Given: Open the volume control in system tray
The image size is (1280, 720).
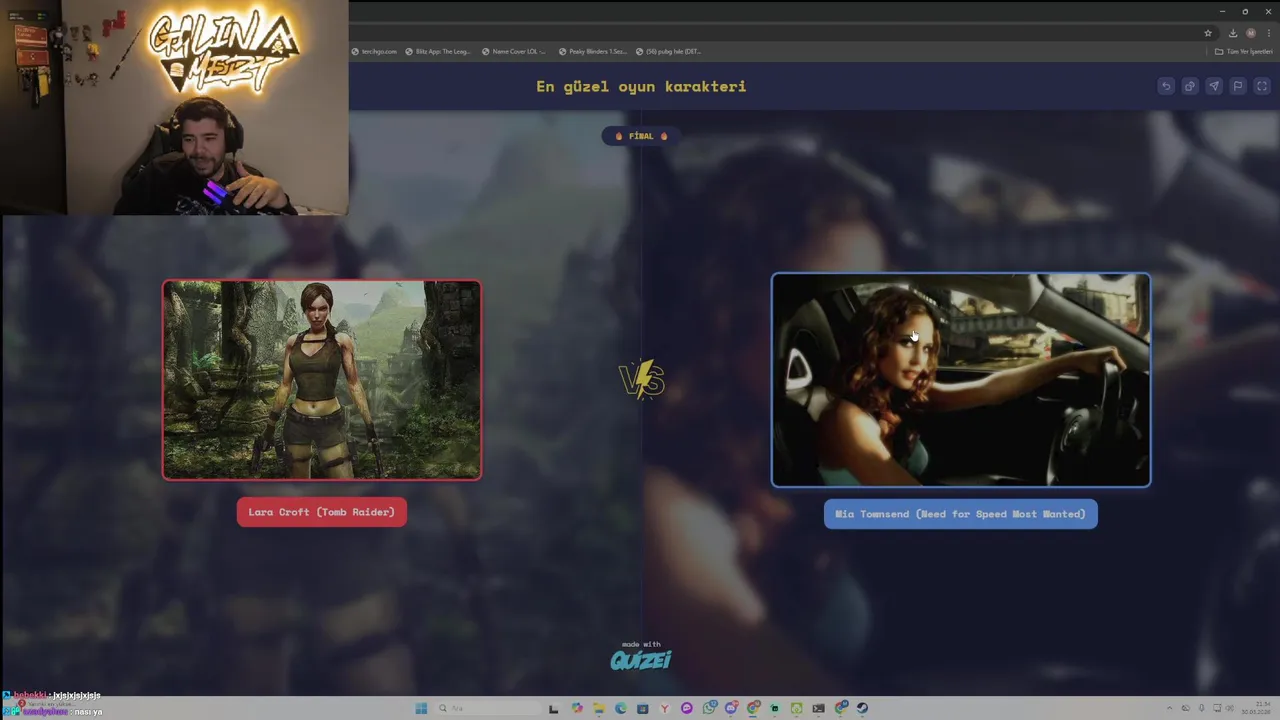Looking at the screenshot, I should (x=1230, y=708).
